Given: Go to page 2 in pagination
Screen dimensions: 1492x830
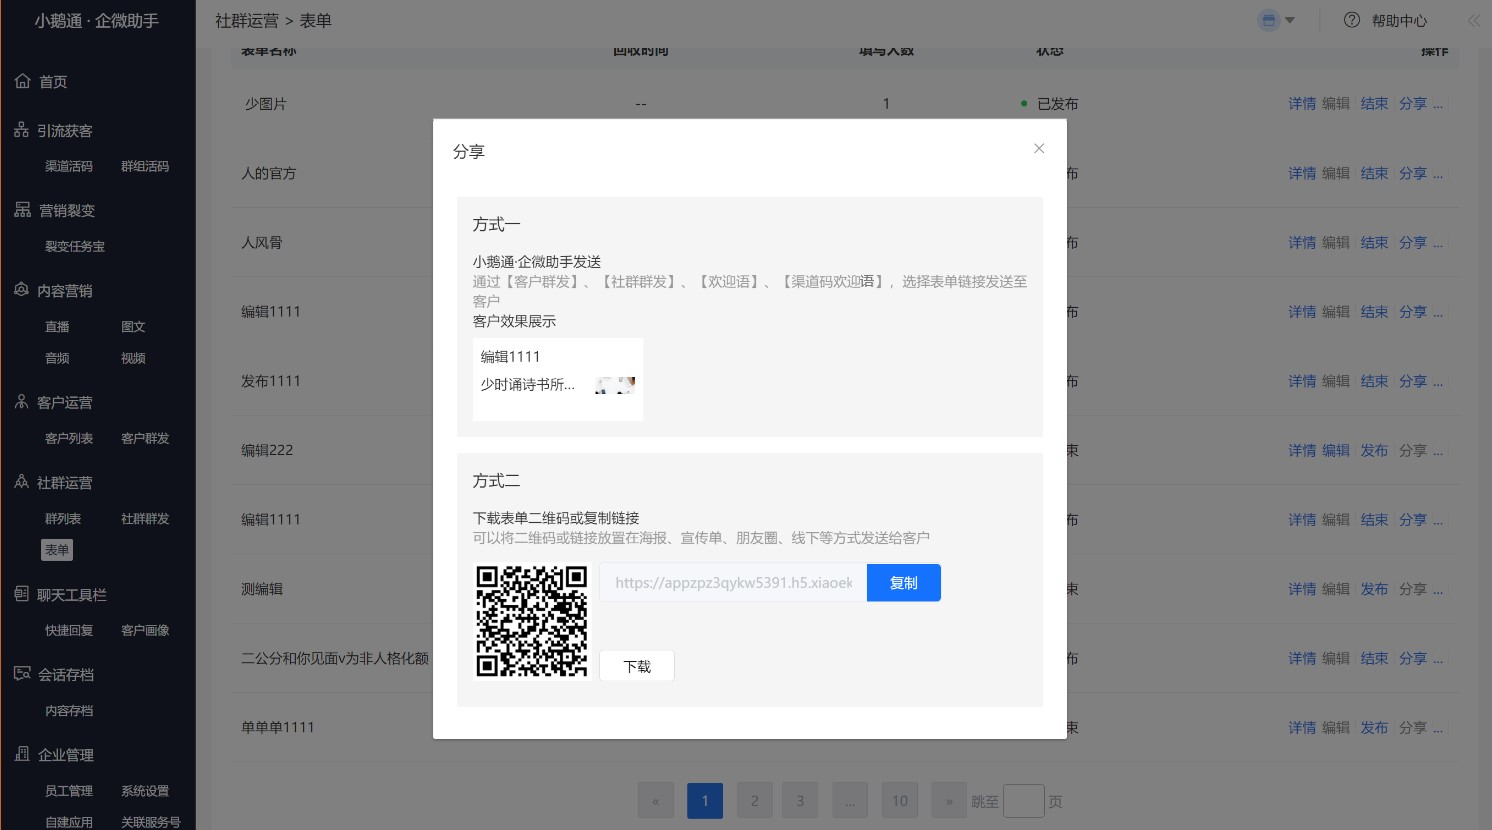Looking at the screenshot, I should (x=755, y=801).
